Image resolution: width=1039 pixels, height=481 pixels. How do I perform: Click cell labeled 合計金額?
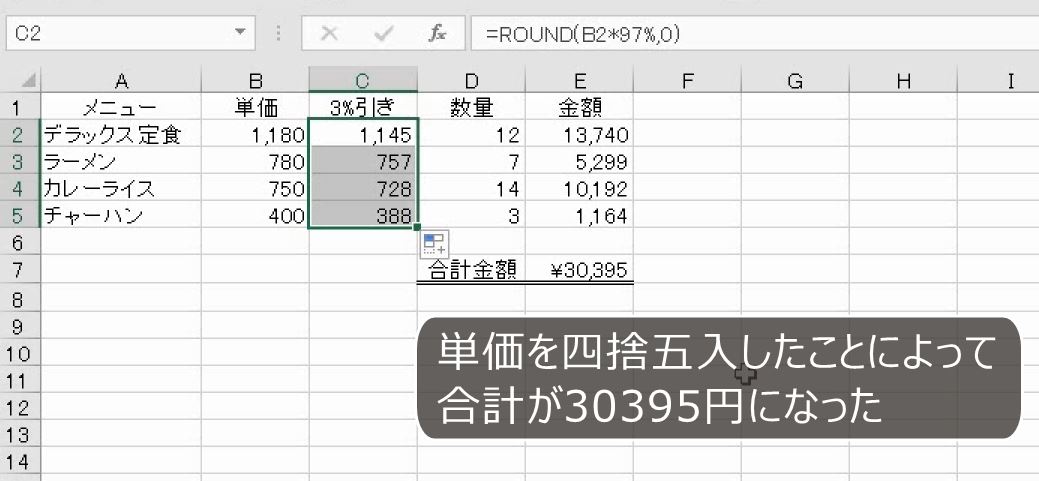click(x=471, y=270)
